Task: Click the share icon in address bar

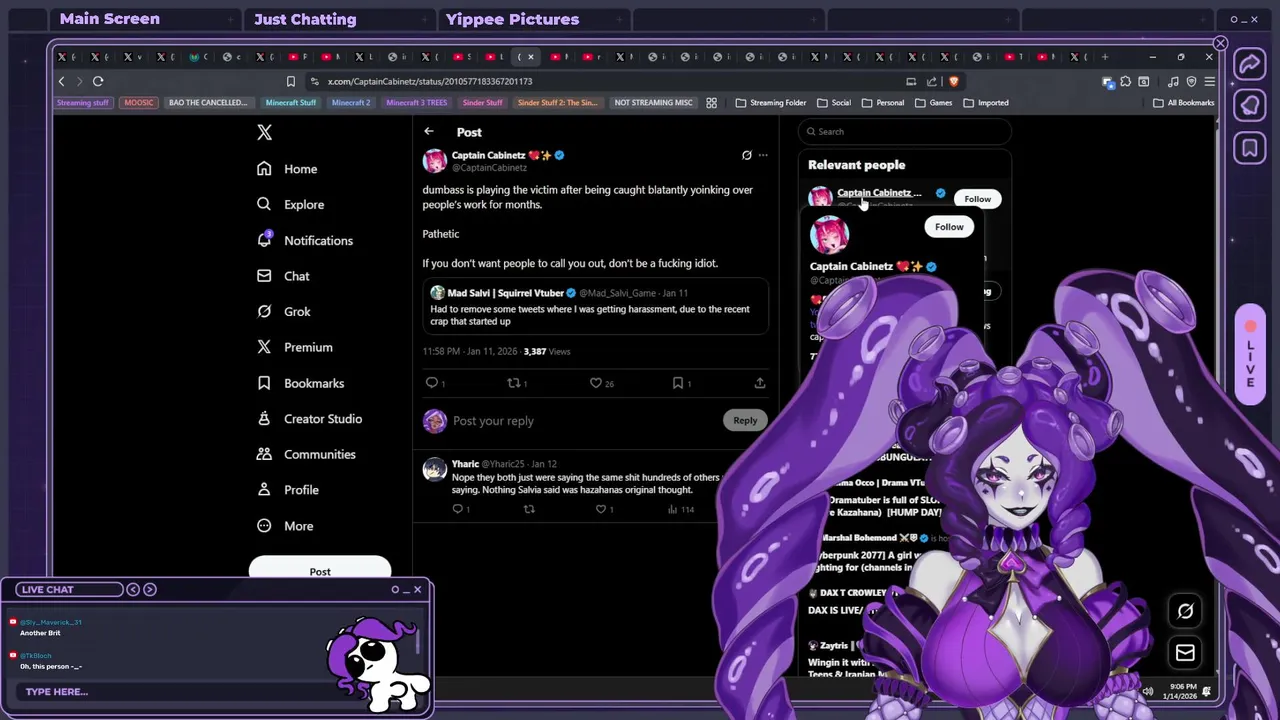Action: click(x=932, y=81)
